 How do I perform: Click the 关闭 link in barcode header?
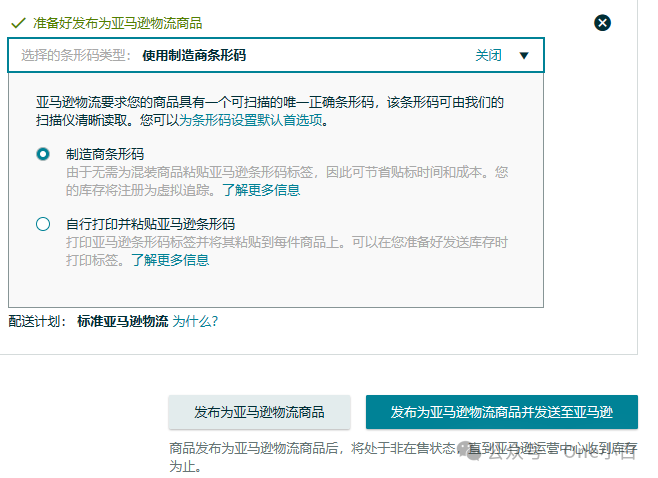tap(488, 55)
